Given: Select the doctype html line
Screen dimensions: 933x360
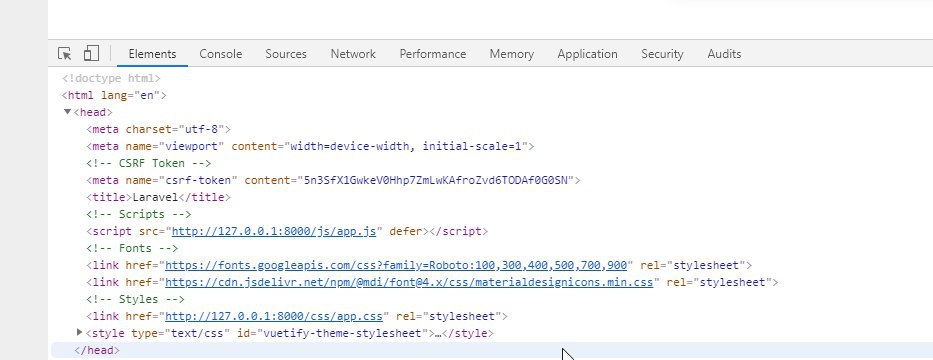Looking at the screenshot, I should coord(111,78).
